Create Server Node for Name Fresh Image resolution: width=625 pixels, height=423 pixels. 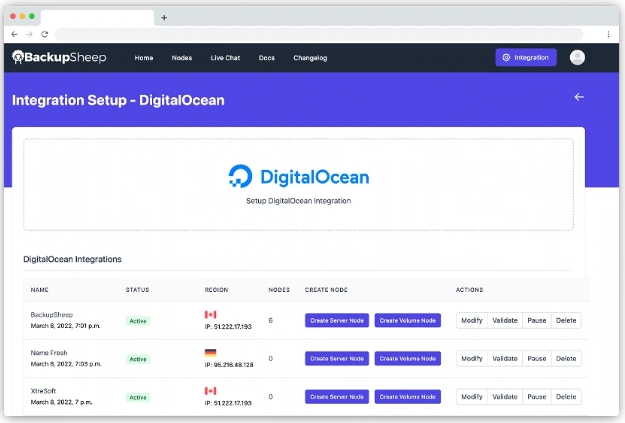tap(337, 358)
